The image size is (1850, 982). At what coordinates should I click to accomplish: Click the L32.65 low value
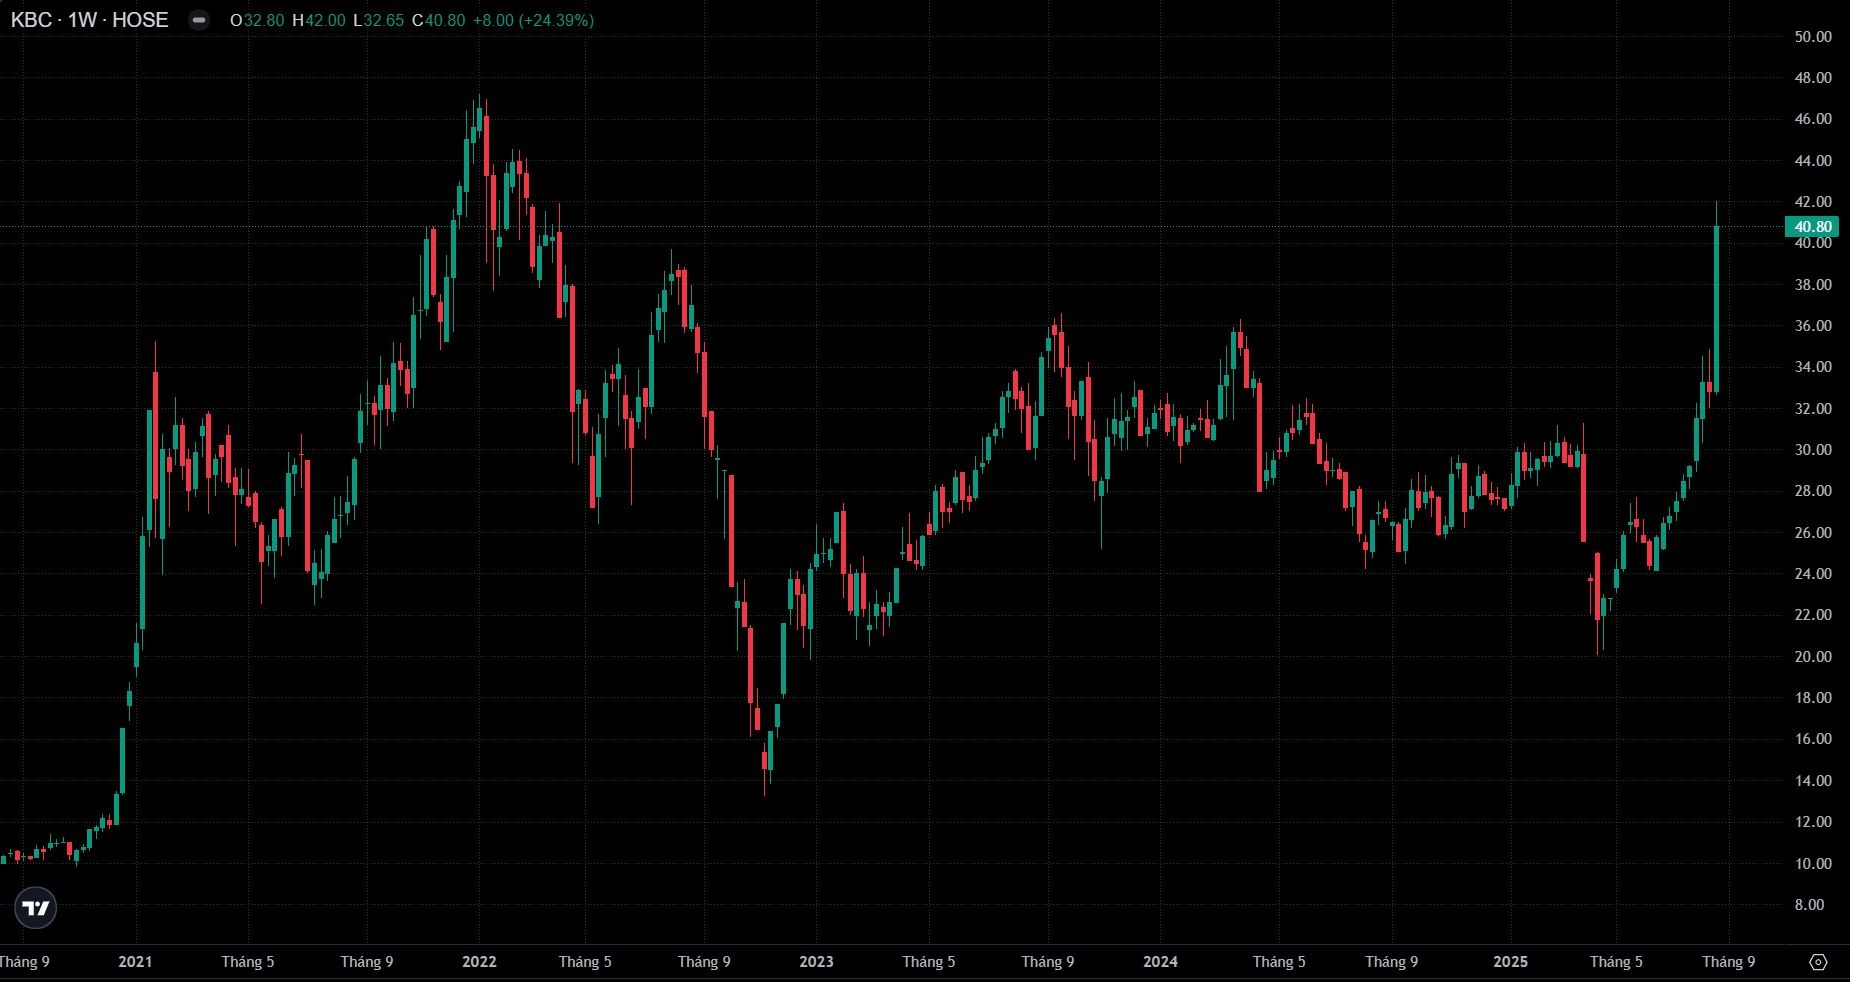(x=379, y=20)
